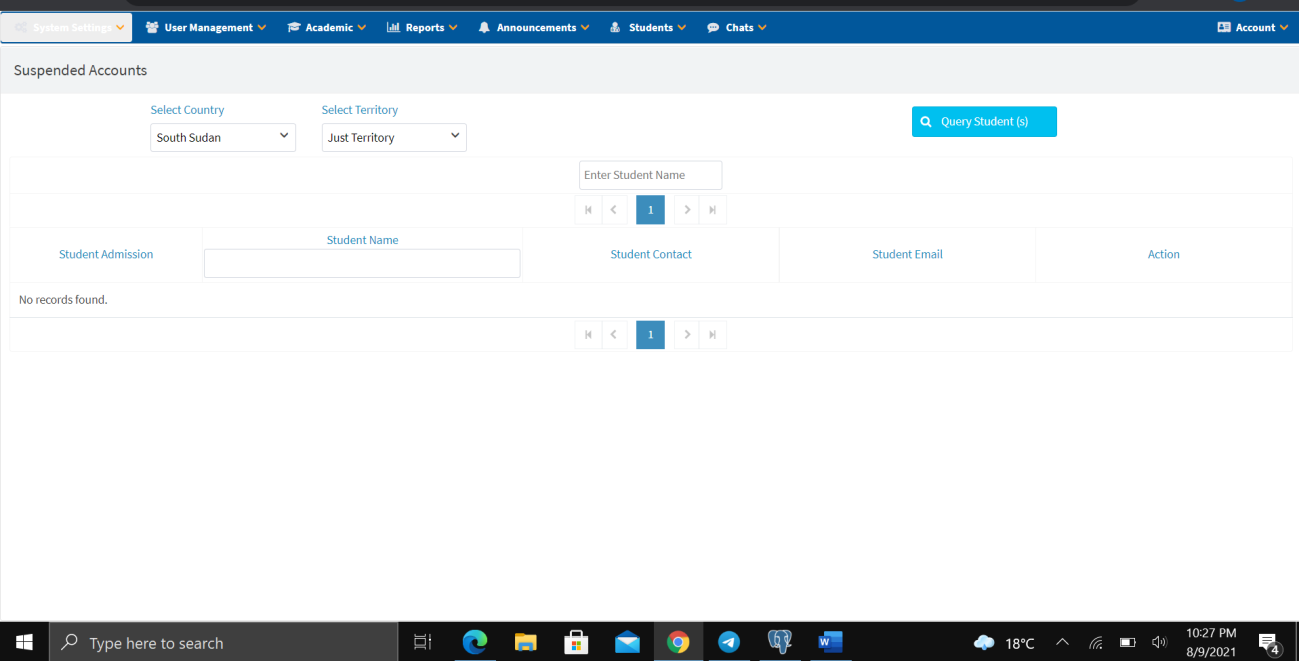This screenshot has width=1299, height=661.
Task: Open the Select Country dropdown
Action: [223, 137]
